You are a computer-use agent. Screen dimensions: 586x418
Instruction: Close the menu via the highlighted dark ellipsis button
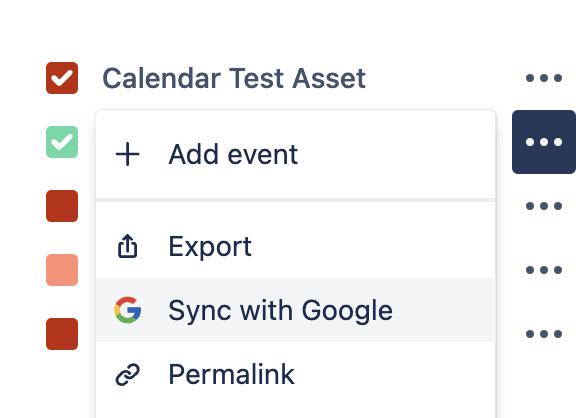point(544,142)
